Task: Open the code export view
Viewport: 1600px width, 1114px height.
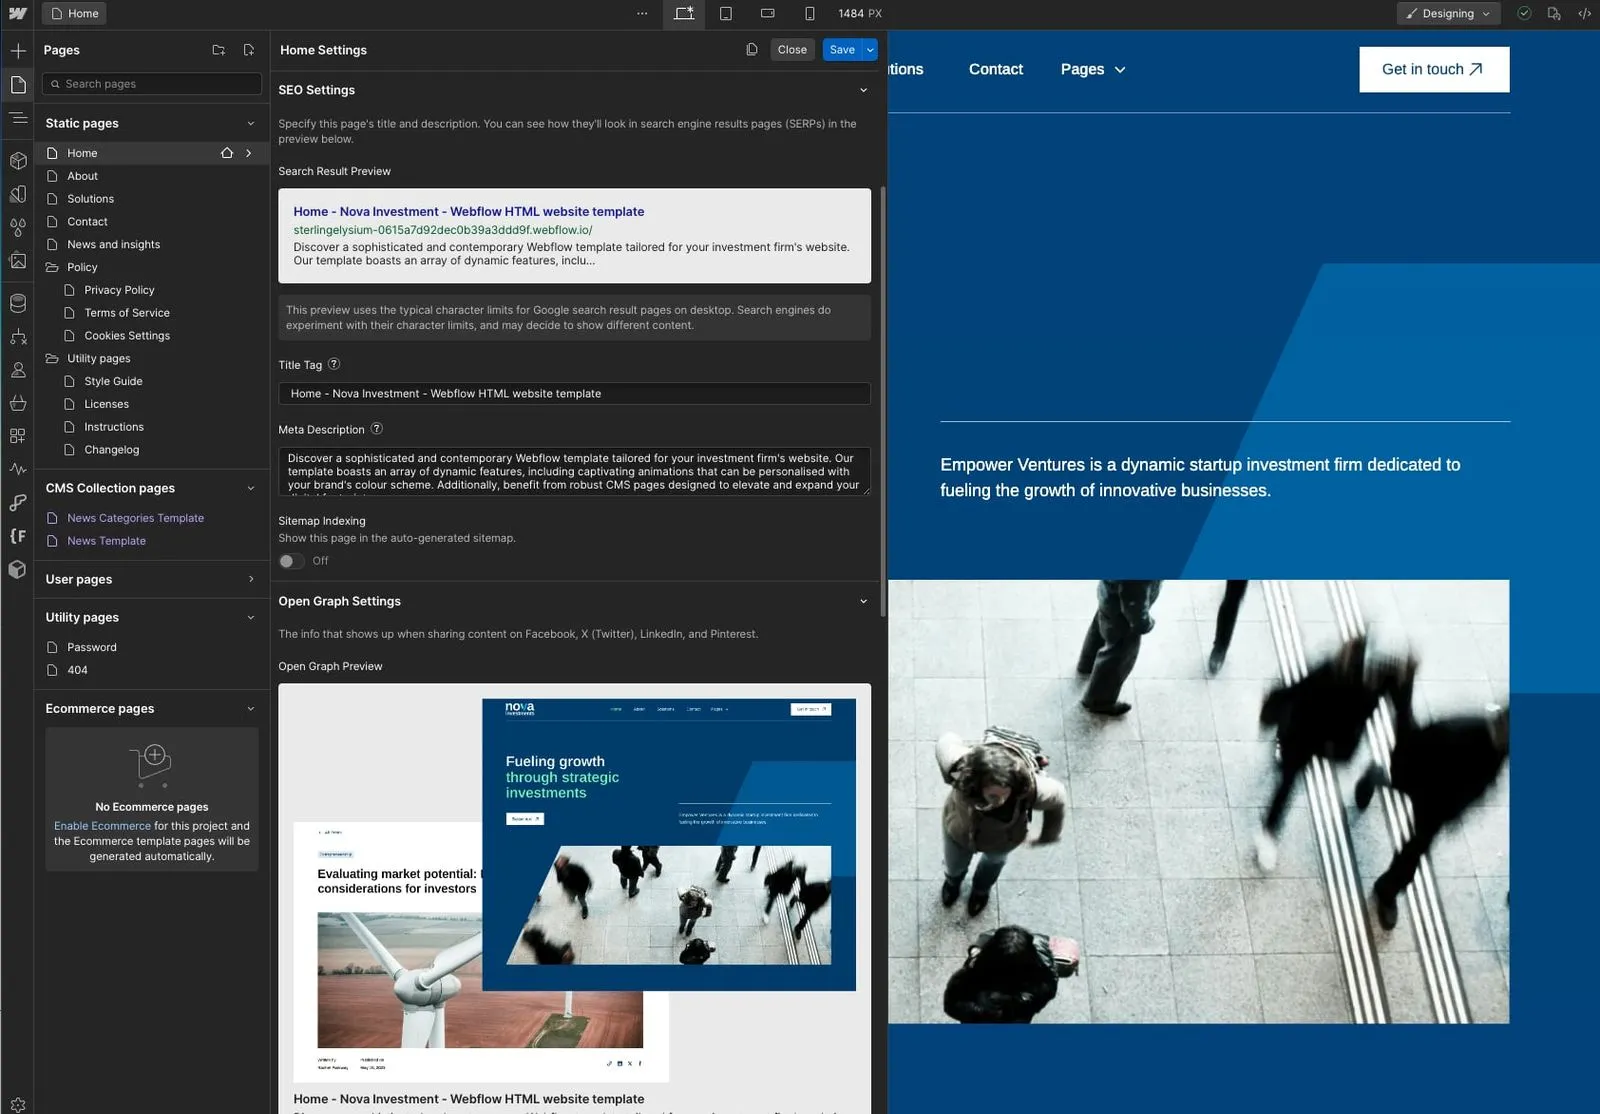Action: point(1584,13)
